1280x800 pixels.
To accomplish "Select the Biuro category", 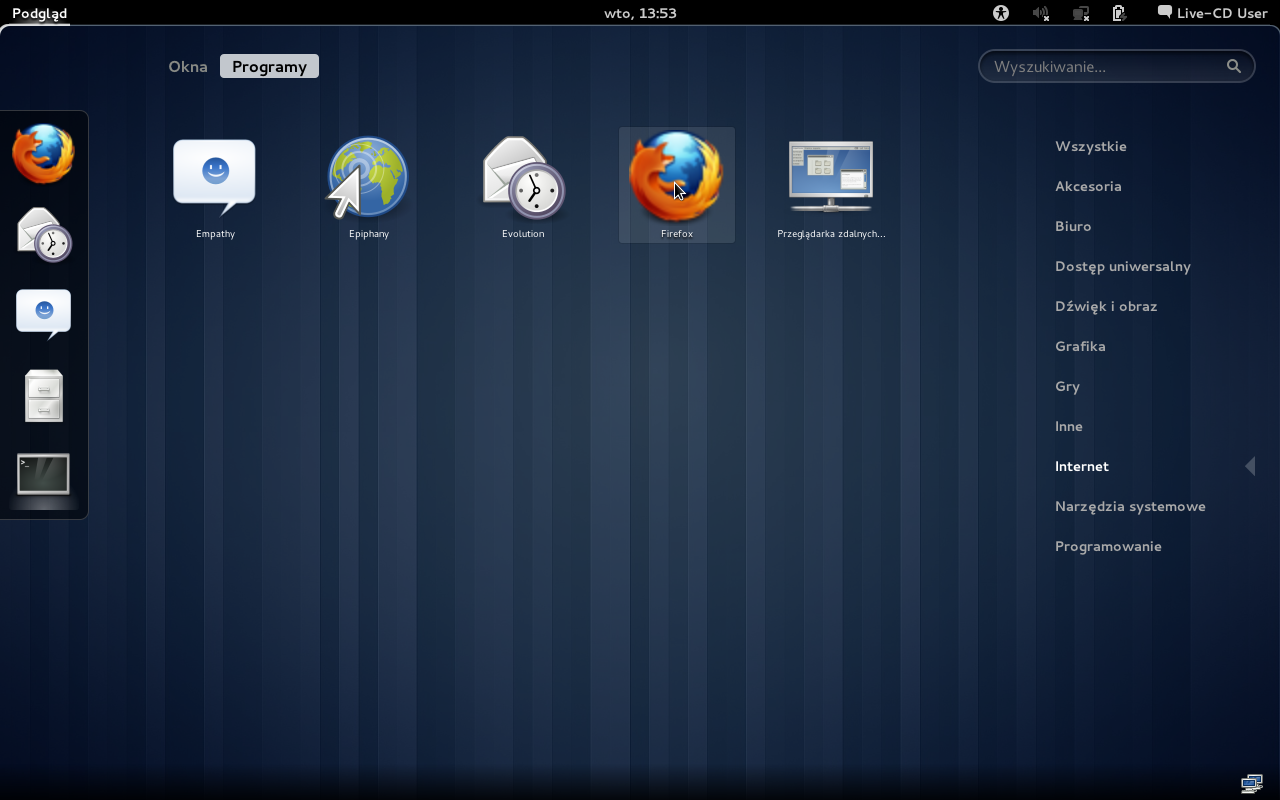I will [1073, 226].
